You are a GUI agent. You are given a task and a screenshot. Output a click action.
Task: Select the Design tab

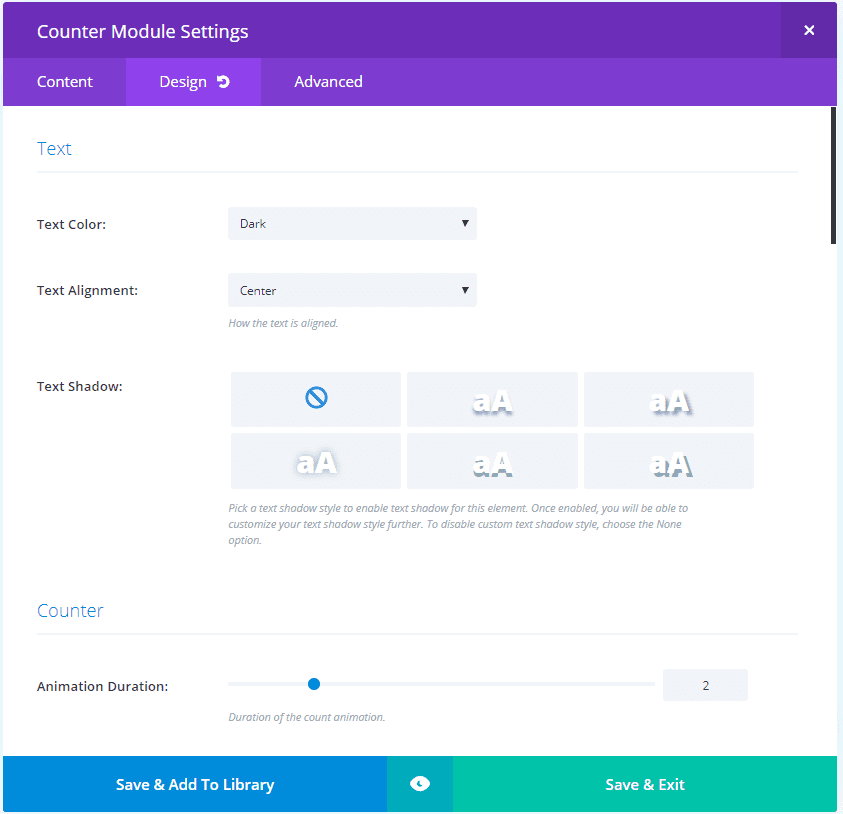point(183,82)
